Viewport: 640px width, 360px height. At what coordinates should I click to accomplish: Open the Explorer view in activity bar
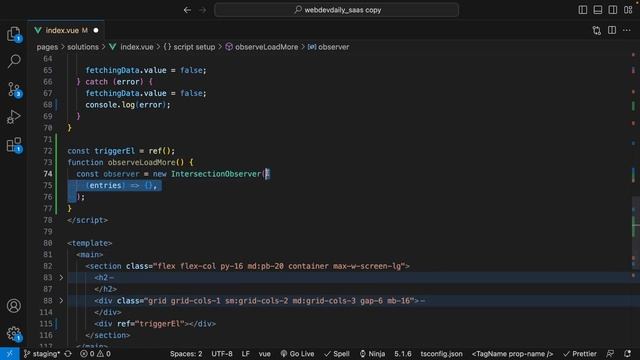tap(14, 33)
